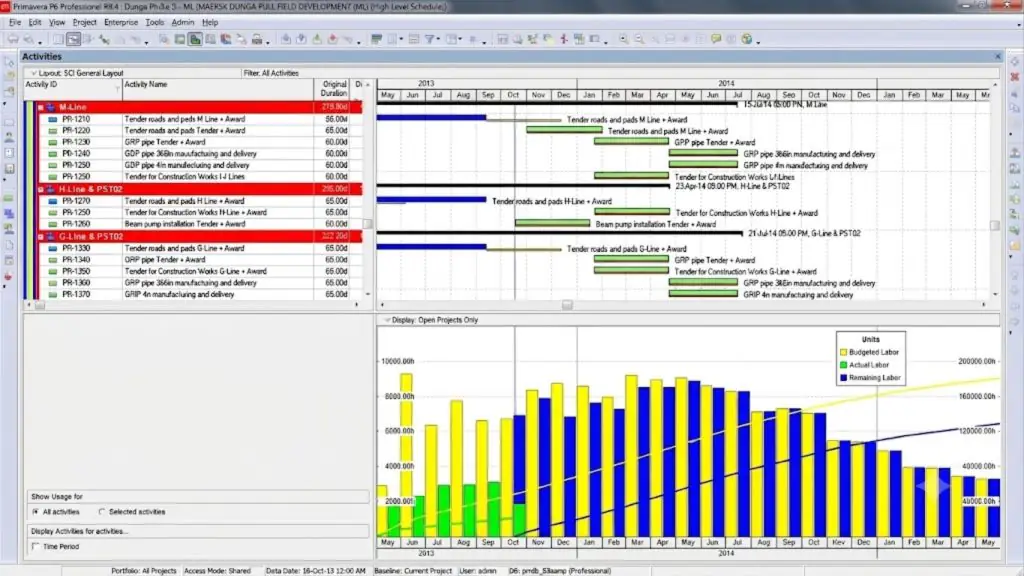Viewport: 1024px width, 576px height.
Task: Open the dropdown arrow beside Filter icon
Action: (x=438, y=40)
